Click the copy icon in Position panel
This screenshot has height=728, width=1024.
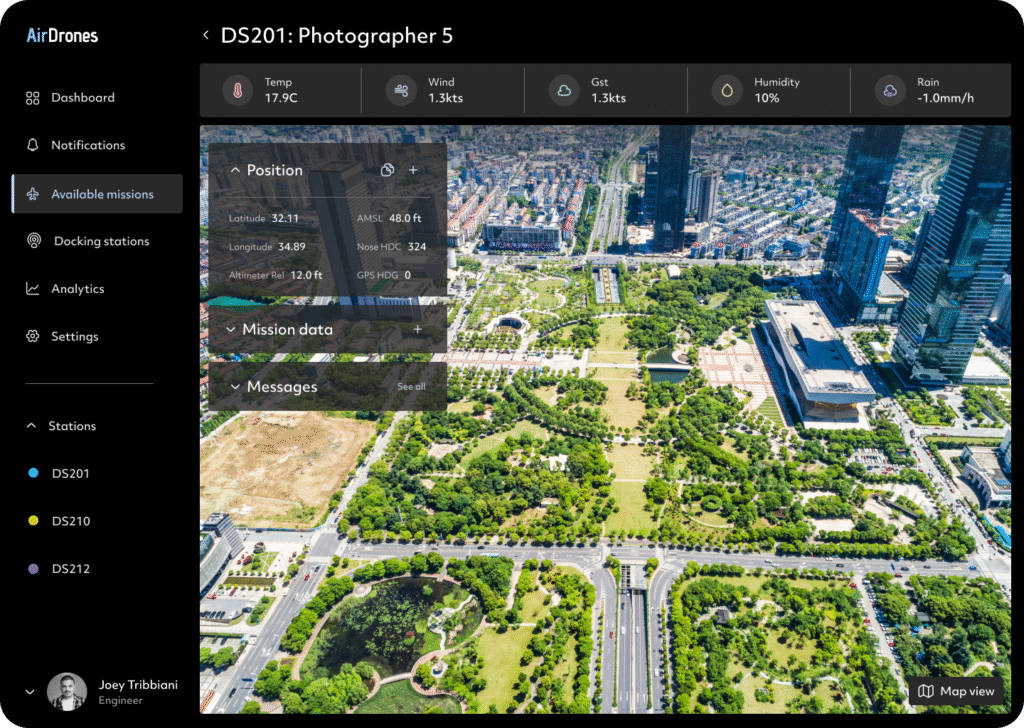[388, 171]
